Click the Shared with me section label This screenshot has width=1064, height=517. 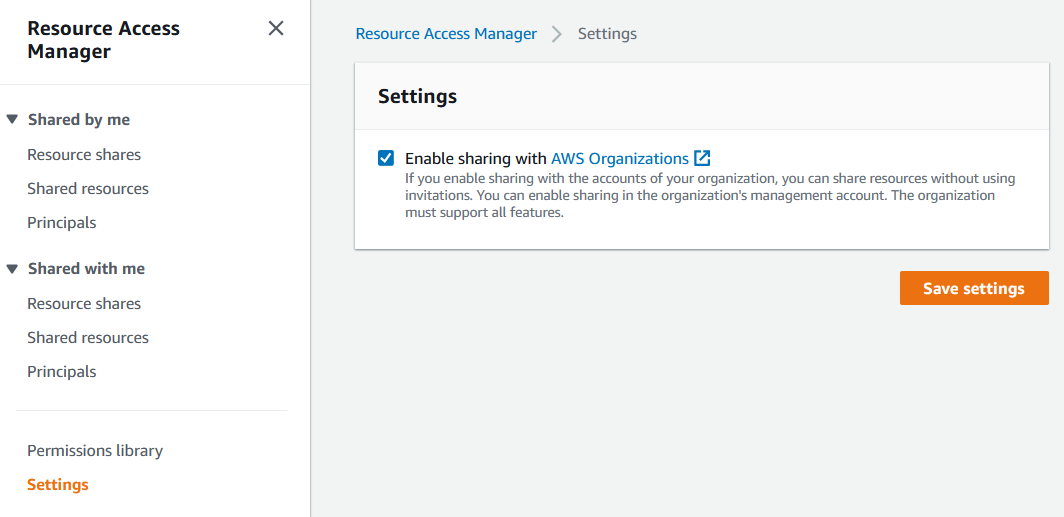[86, 268]
